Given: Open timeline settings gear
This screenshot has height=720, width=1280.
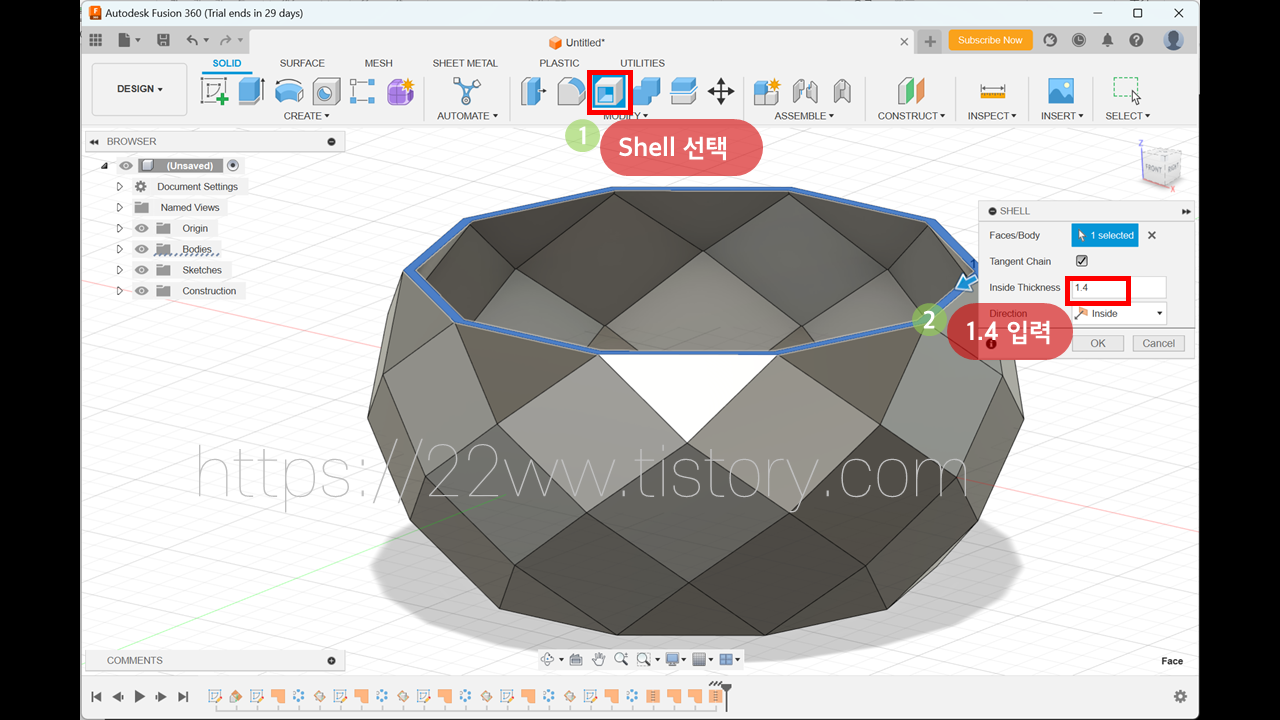Looking at the screenshot, I should pyautogui.click(x=1180, y=696).
